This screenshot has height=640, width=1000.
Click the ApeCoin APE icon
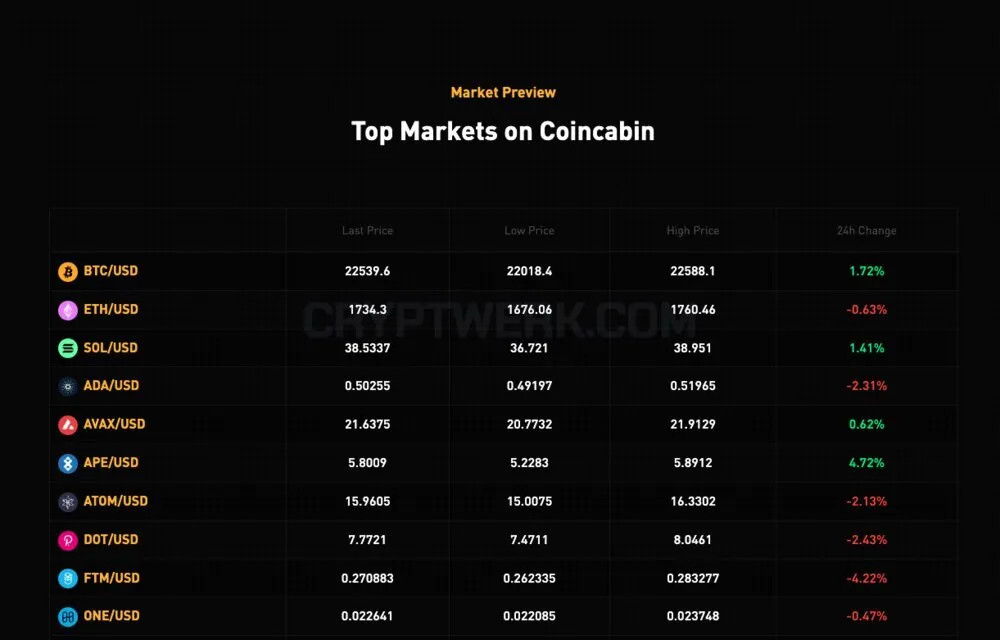(x=68, y=463)
